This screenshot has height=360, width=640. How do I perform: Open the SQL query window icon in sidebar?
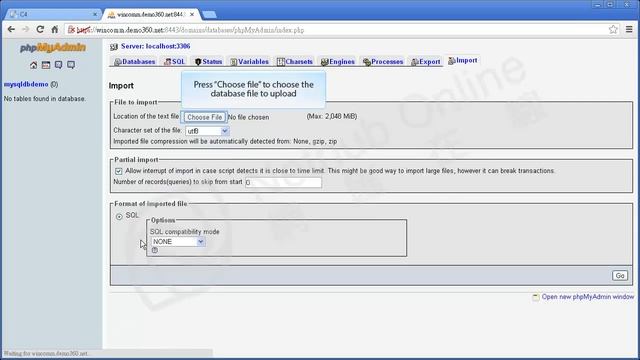pyautogui.click(x=46, y=65)
